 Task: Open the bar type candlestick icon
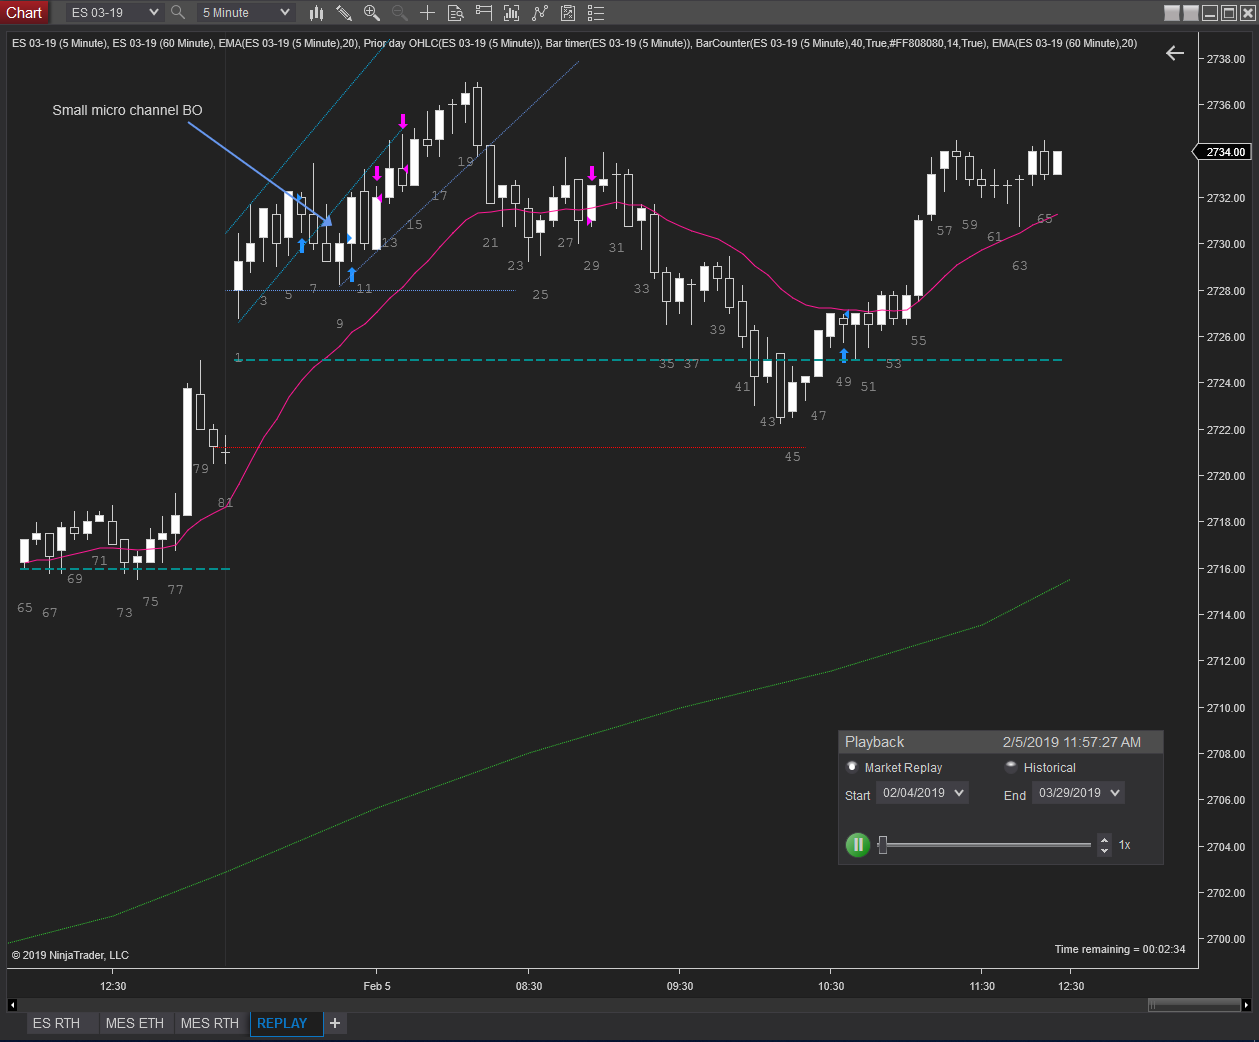(316, 12)
